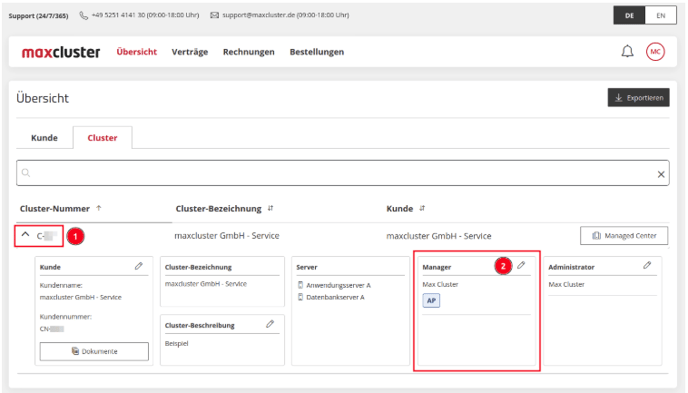The image size is (688, 393).
Task: Clear the search field with X icon
Action: 661,174
